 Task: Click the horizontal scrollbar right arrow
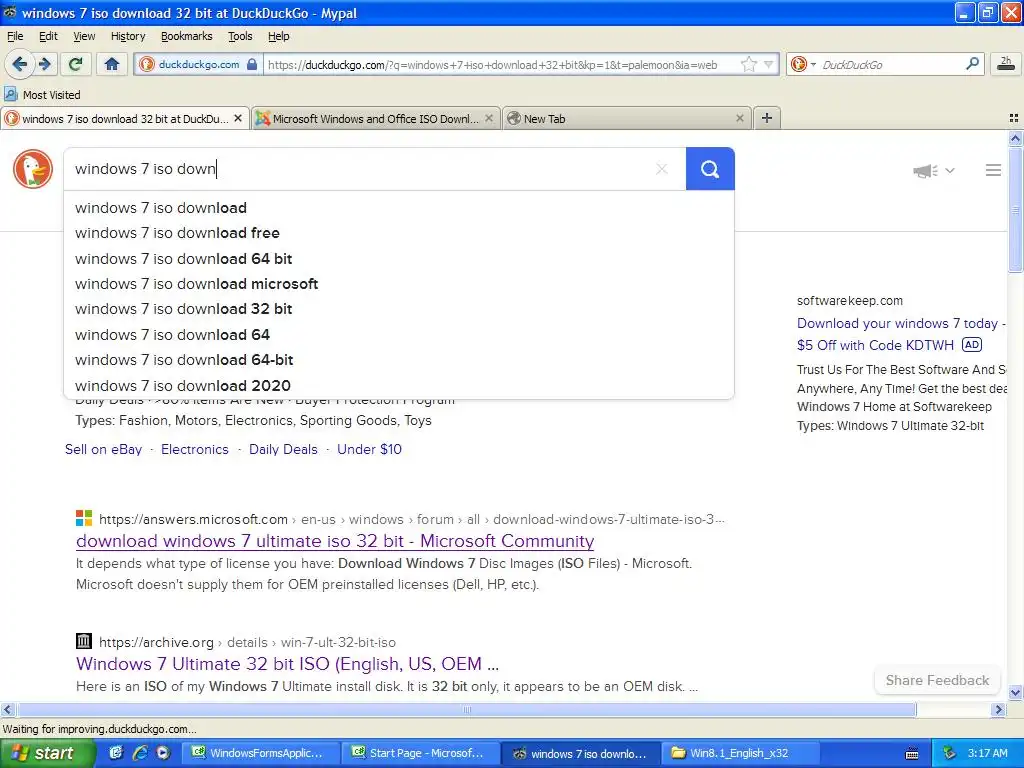click(x=998, y=709)
